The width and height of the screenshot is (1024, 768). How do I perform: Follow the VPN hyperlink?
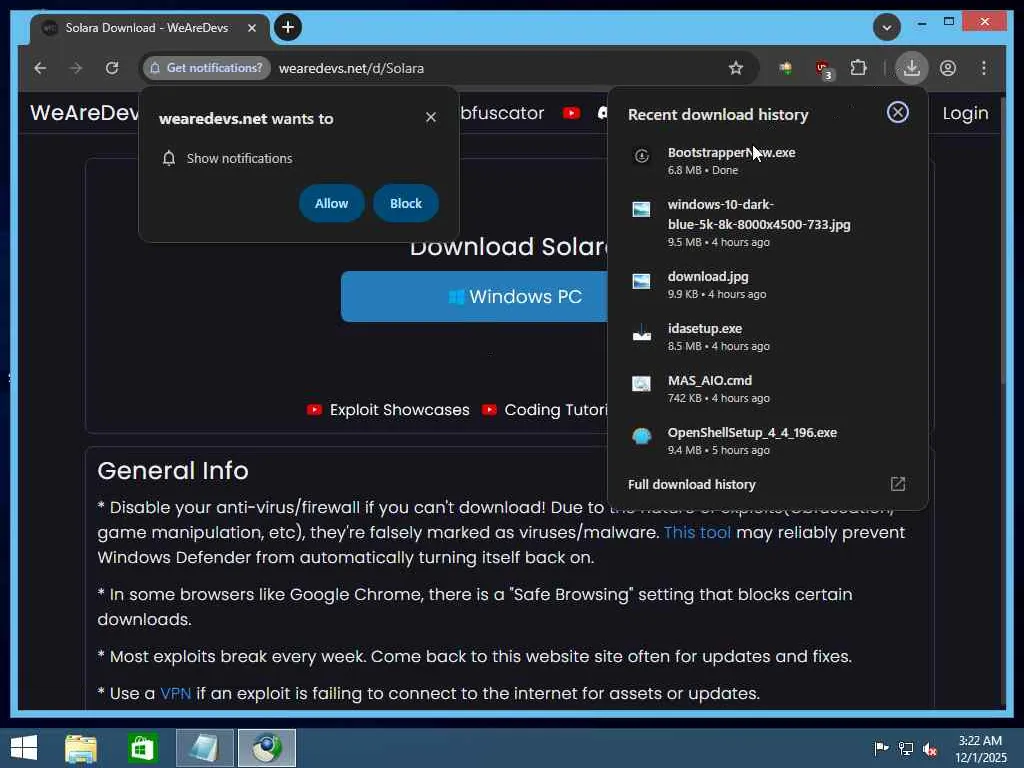[176, 693]
